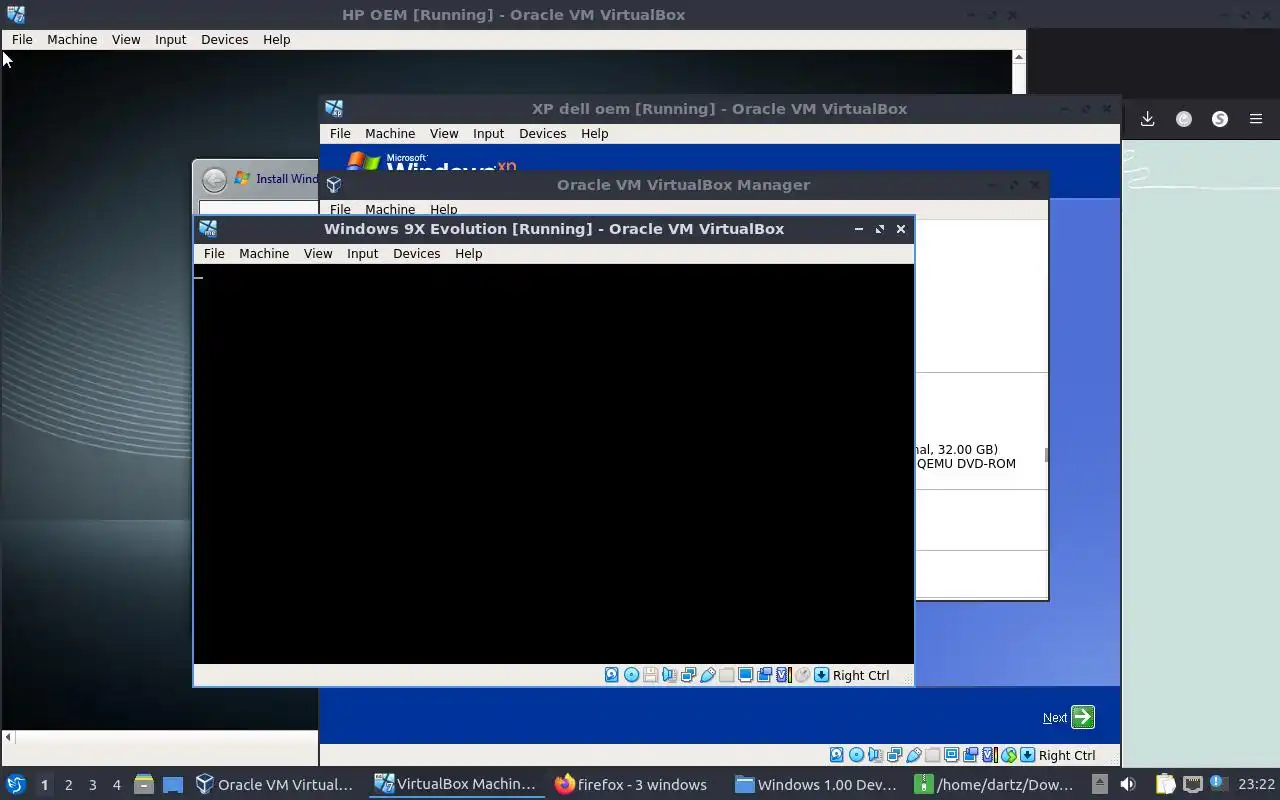Click USB indicator in Windows 9X Evolution status bar

tap(707, 675)
